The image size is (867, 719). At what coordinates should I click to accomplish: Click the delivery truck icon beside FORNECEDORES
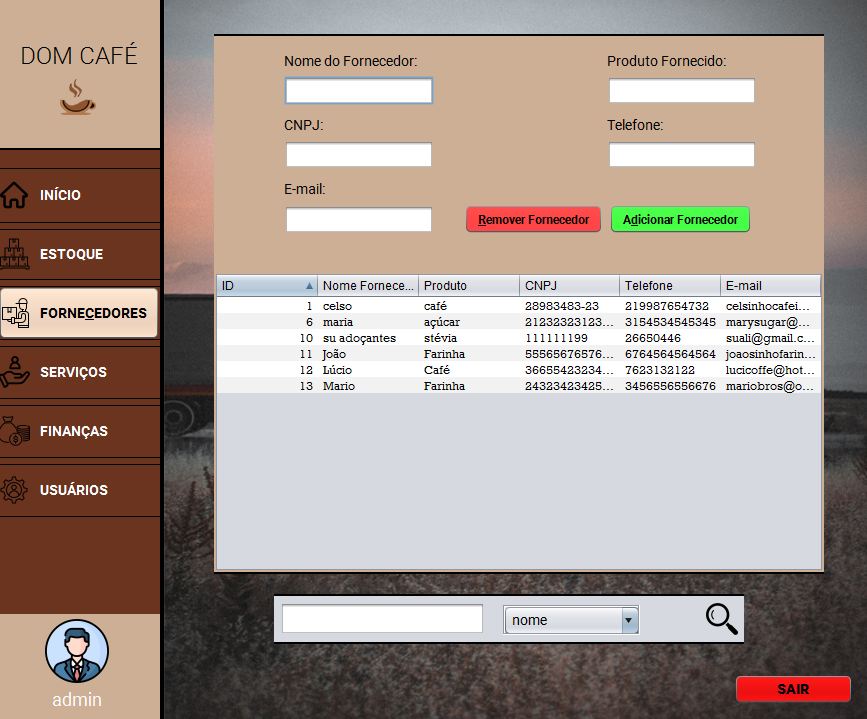coord(17,312)
